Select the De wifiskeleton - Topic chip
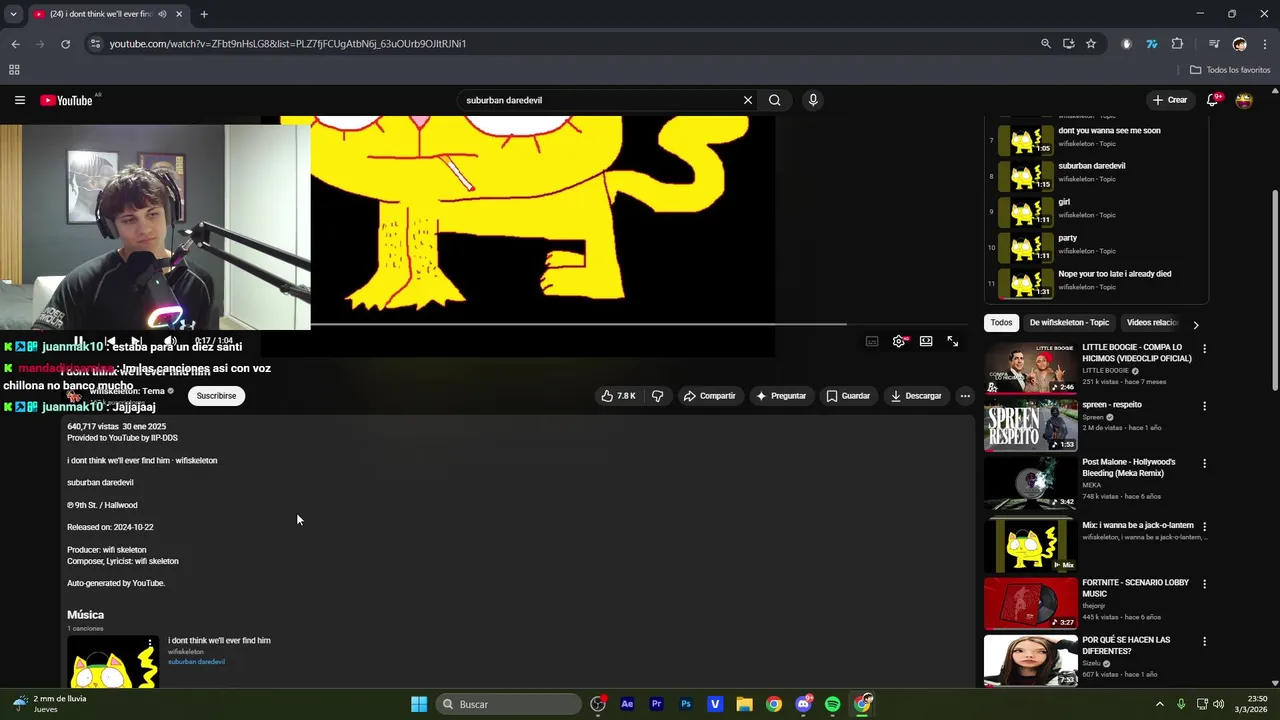Image resolution: width=1280 pixels, height=720 pixels. pyautogui.click(x=1069, y=323)
